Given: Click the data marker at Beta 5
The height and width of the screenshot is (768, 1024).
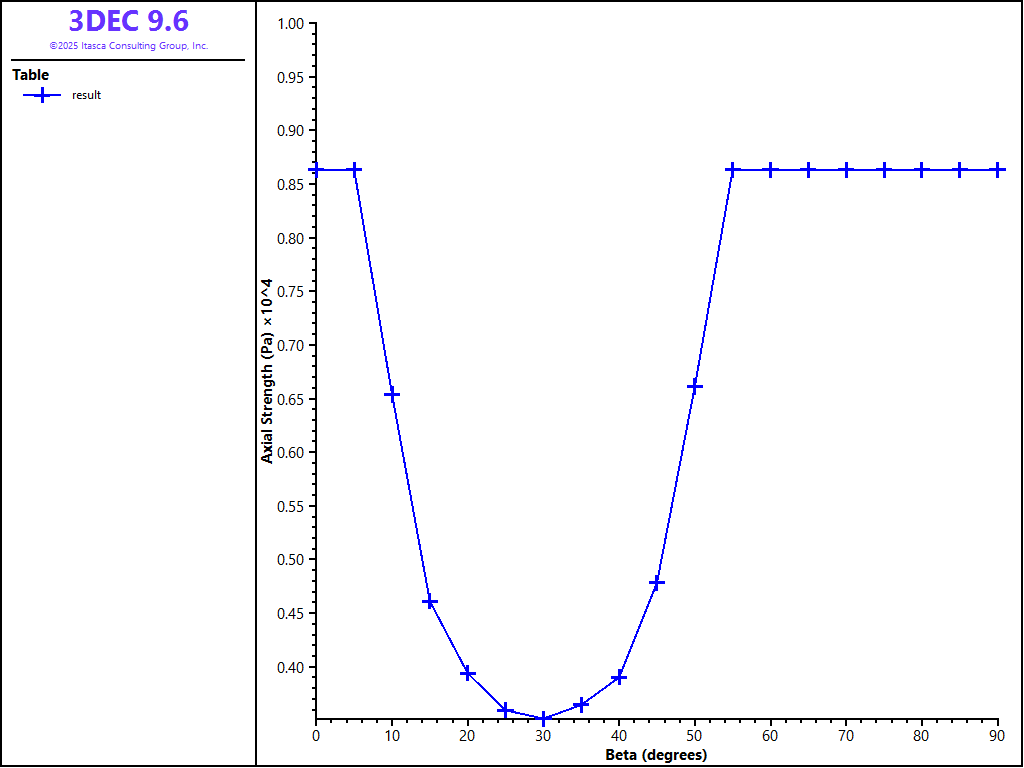Looking at the screenshot, I should tap(354, 170).
